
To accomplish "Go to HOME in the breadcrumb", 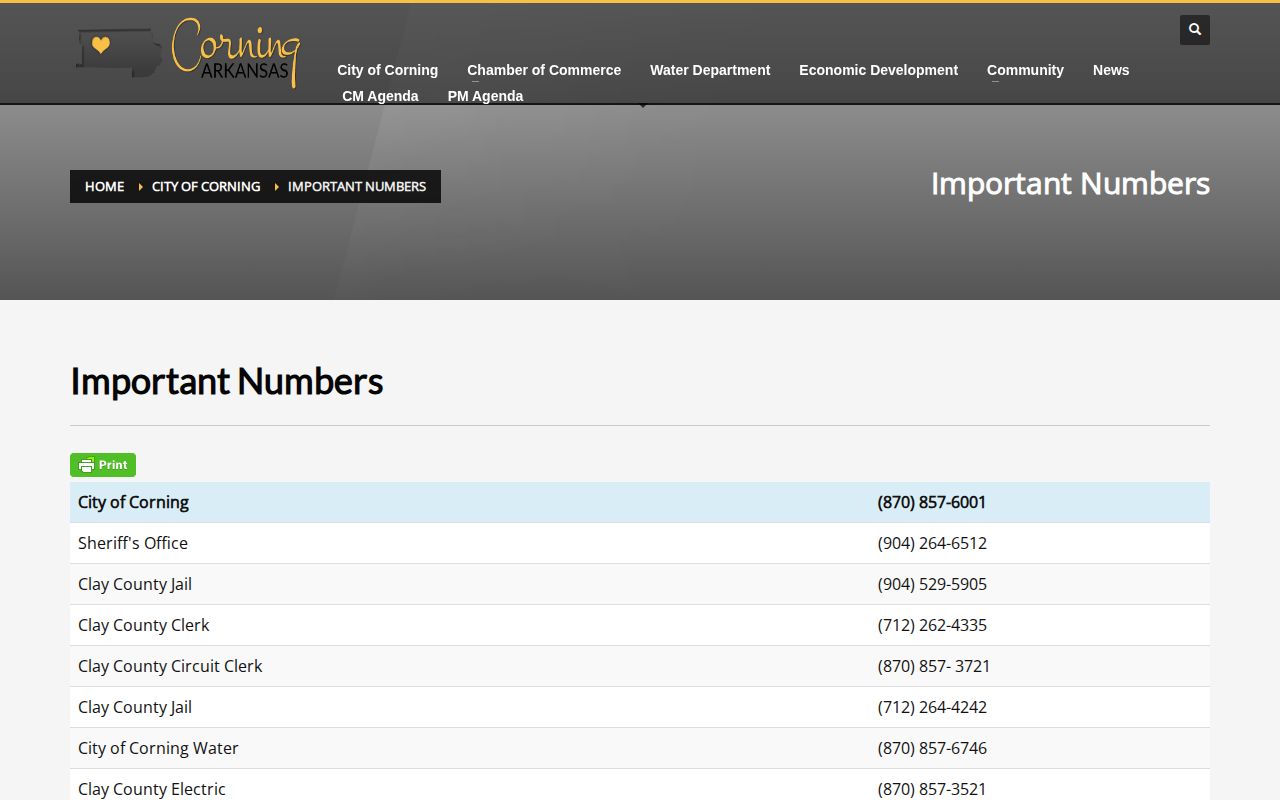I will (x=105, y=187).
